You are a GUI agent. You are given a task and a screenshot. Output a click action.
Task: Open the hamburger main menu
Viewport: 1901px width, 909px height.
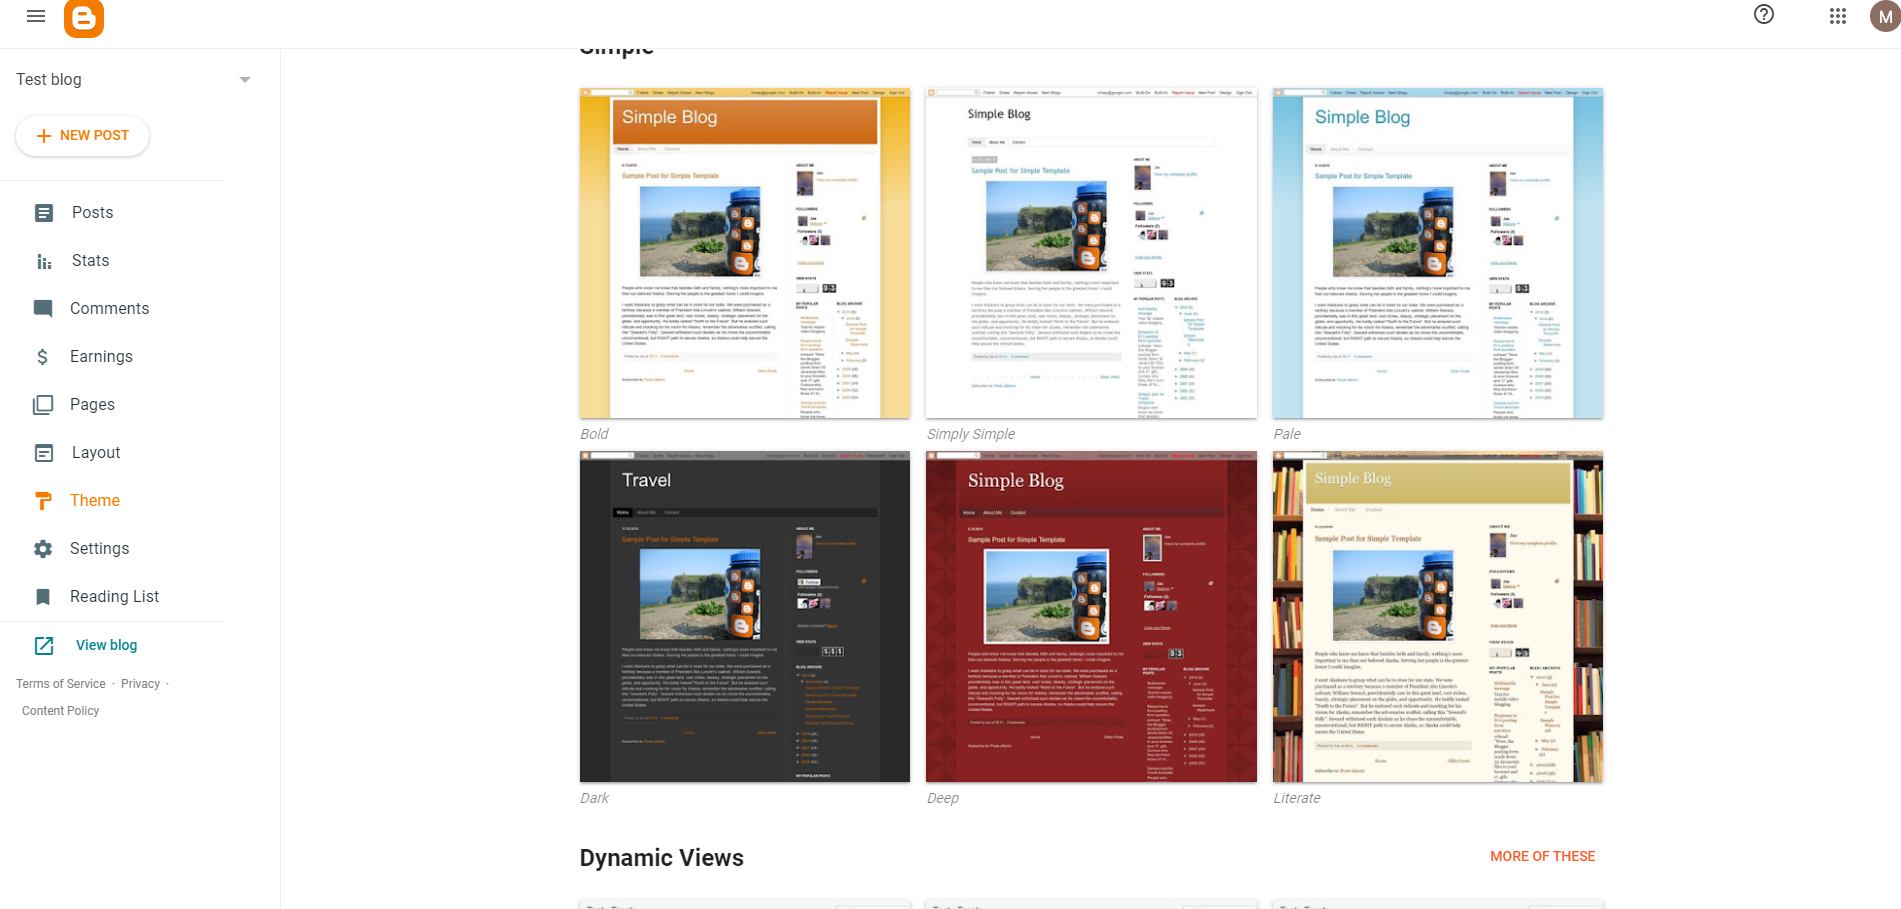click(x=36, y=16)
